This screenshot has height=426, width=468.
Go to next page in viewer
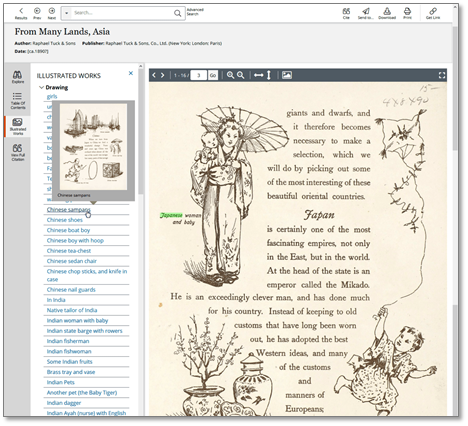tap(163, 75)
